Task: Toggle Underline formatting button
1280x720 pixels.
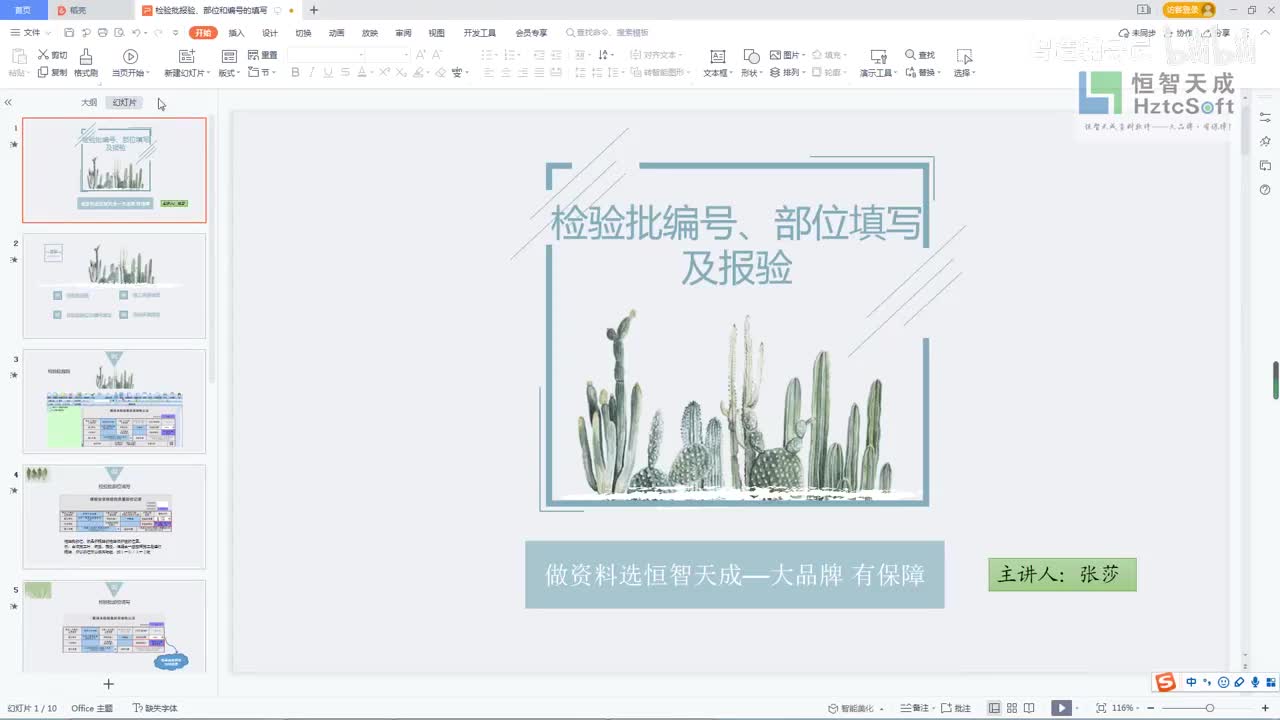Action: 329,72
